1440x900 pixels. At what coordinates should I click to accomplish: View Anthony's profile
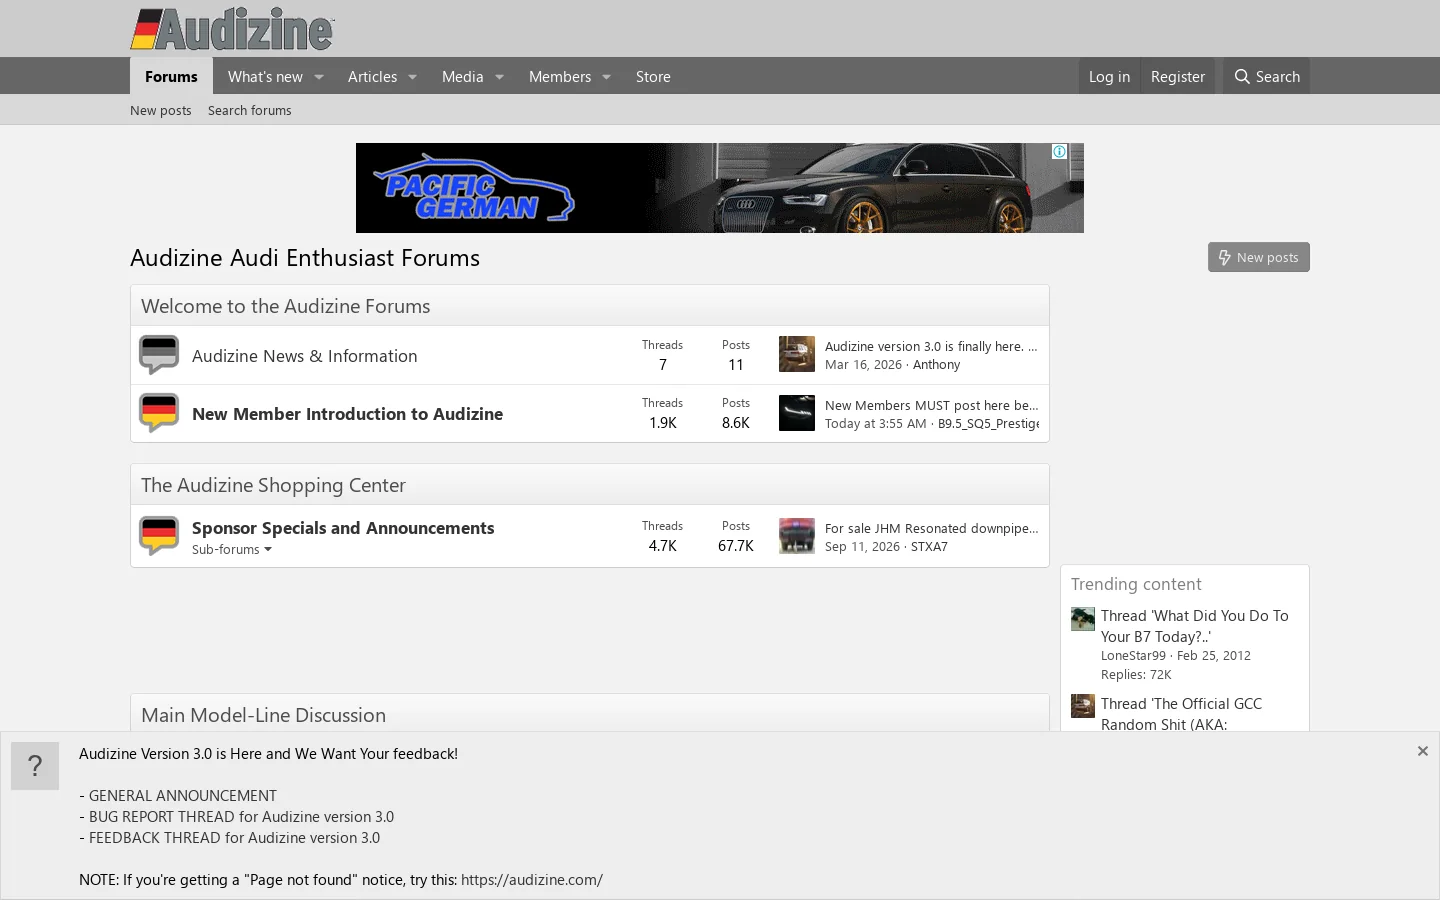click(936, 365)
